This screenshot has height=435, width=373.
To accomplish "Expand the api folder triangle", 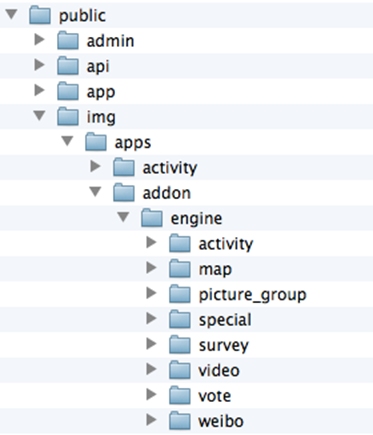I will click(40, 65).
